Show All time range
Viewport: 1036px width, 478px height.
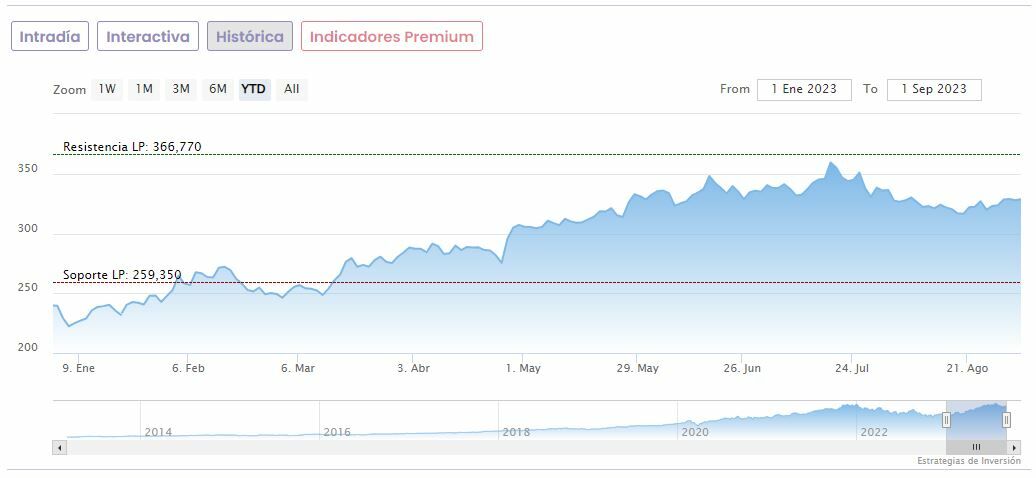[x=291, y=89]
